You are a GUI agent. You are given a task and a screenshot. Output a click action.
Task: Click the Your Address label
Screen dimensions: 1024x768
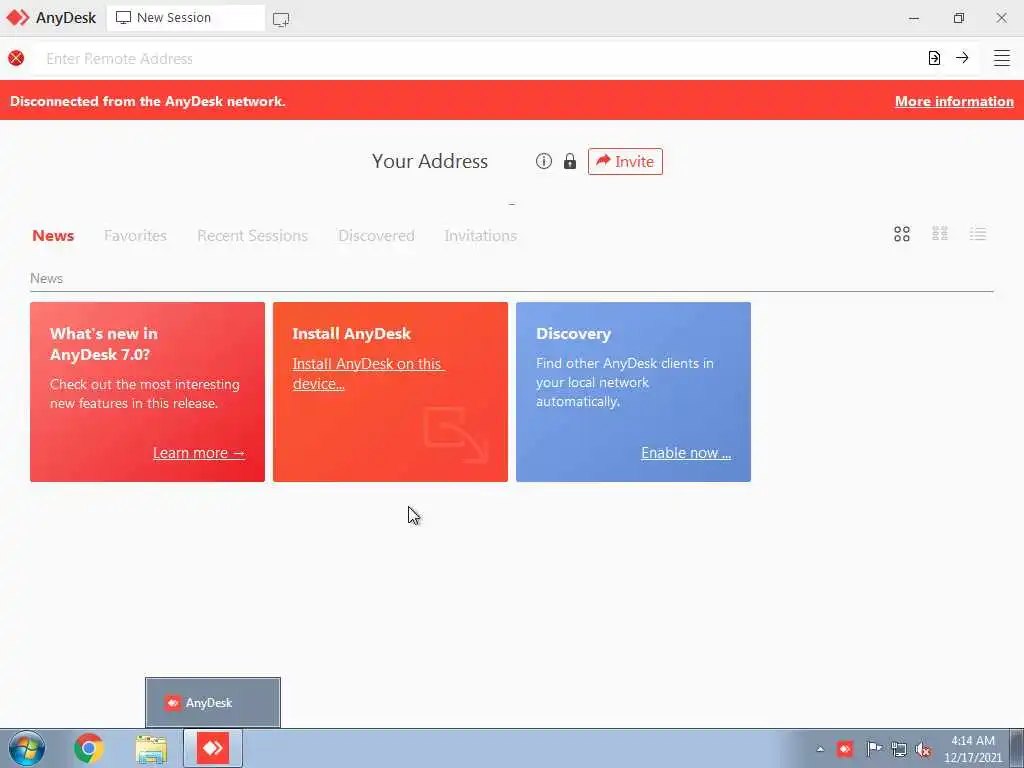tap(430, 161)
